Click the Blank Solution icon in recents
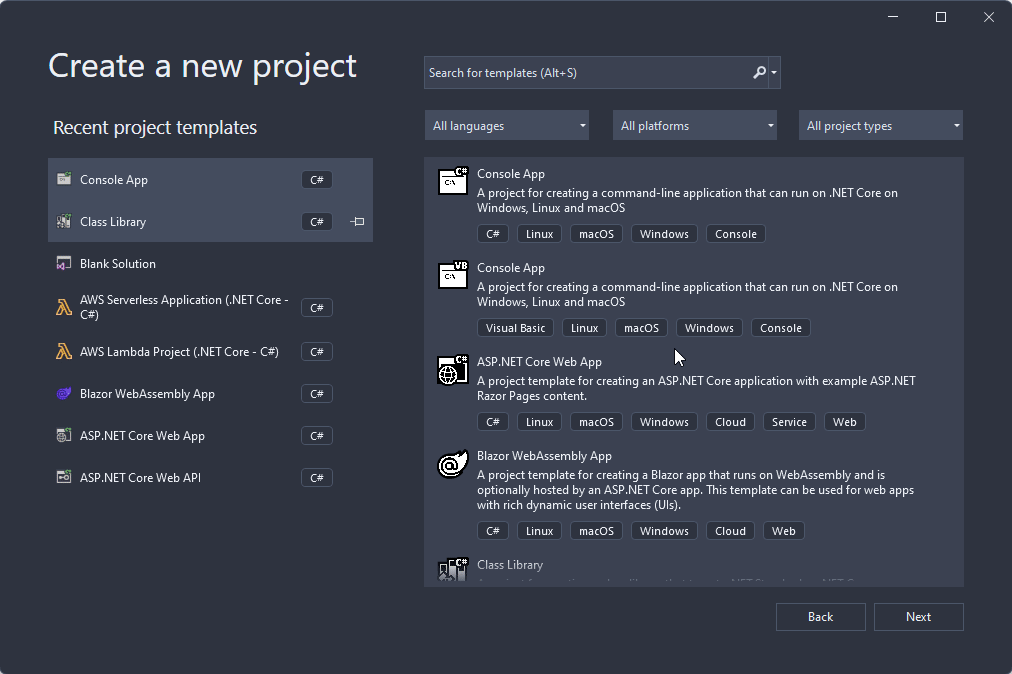 [64, 264]
